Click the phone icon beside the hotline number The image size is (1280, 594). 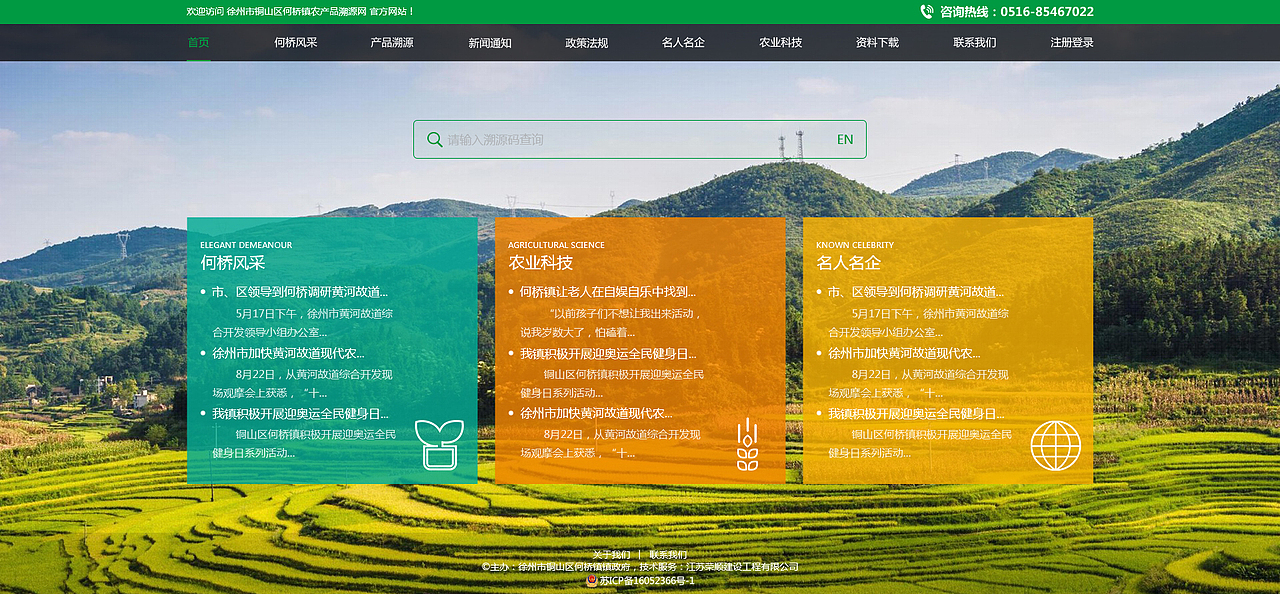[925, 12]
